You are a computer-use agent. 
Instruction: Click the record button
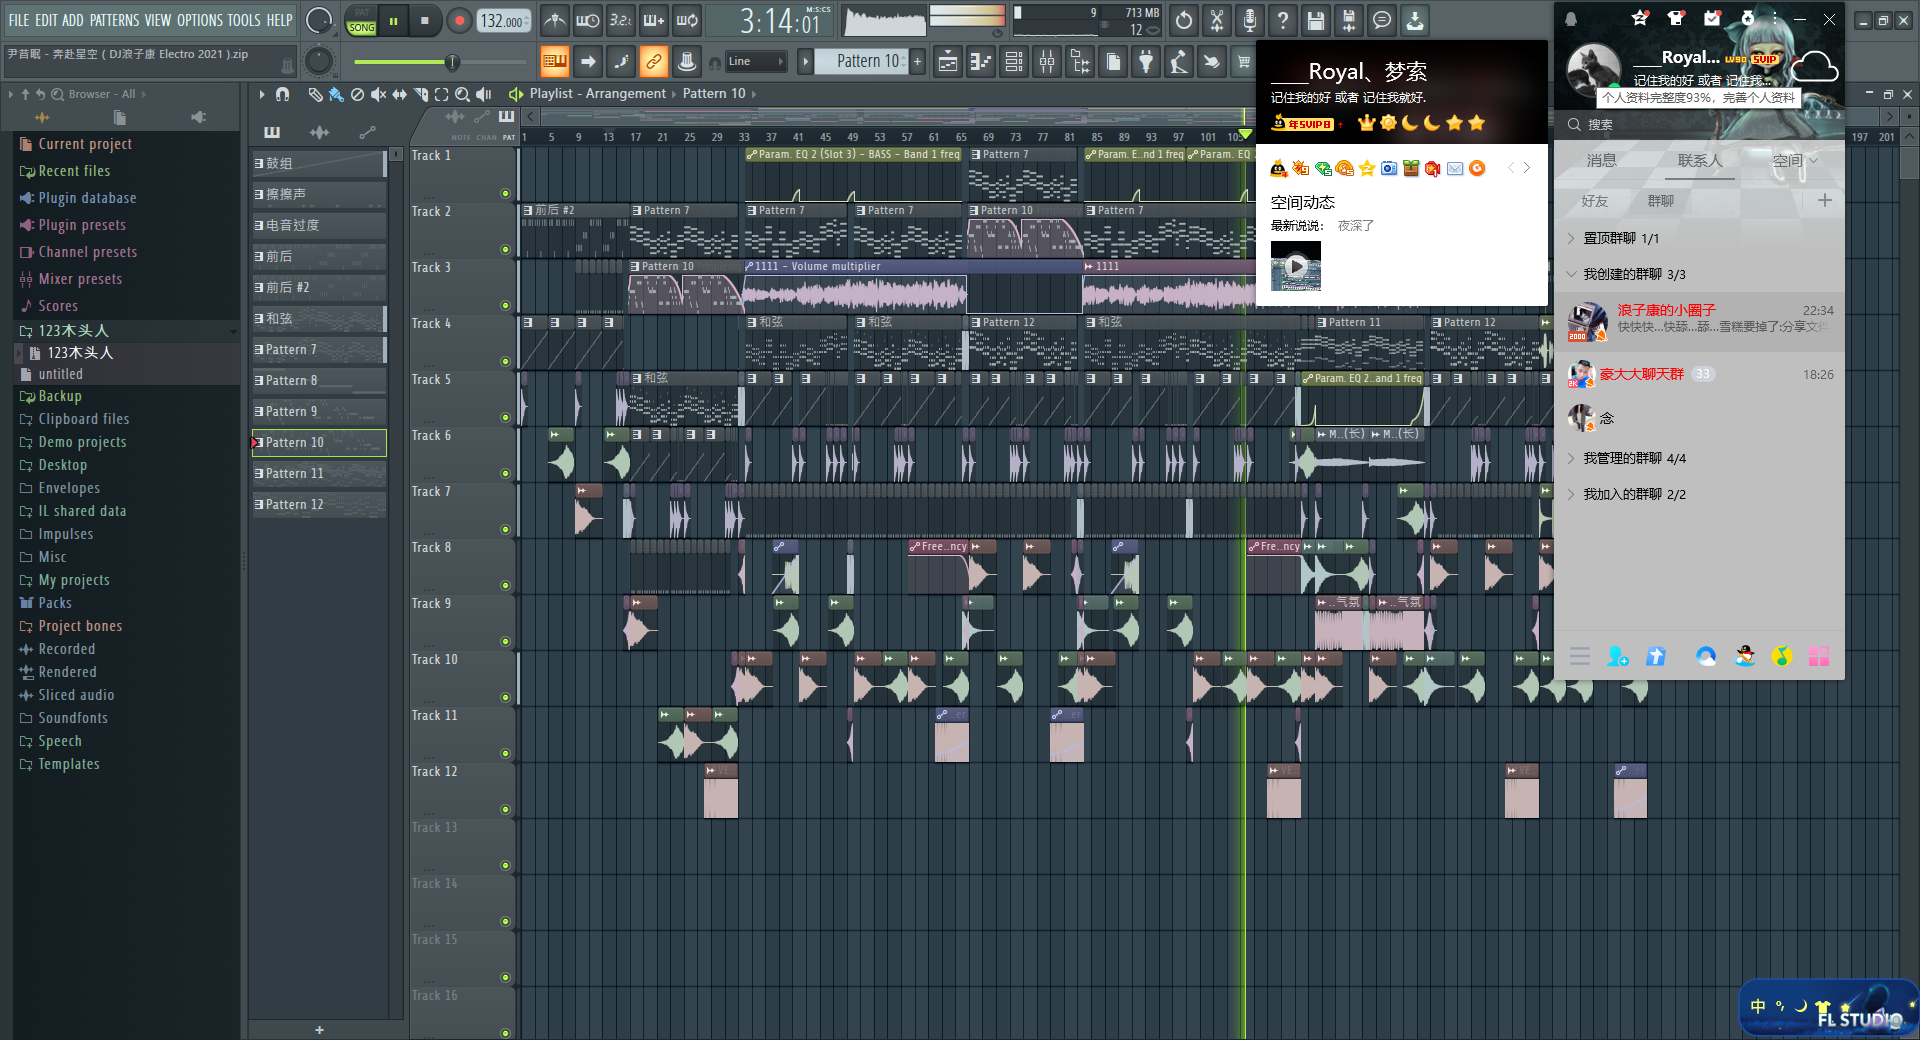click(459, 20)
